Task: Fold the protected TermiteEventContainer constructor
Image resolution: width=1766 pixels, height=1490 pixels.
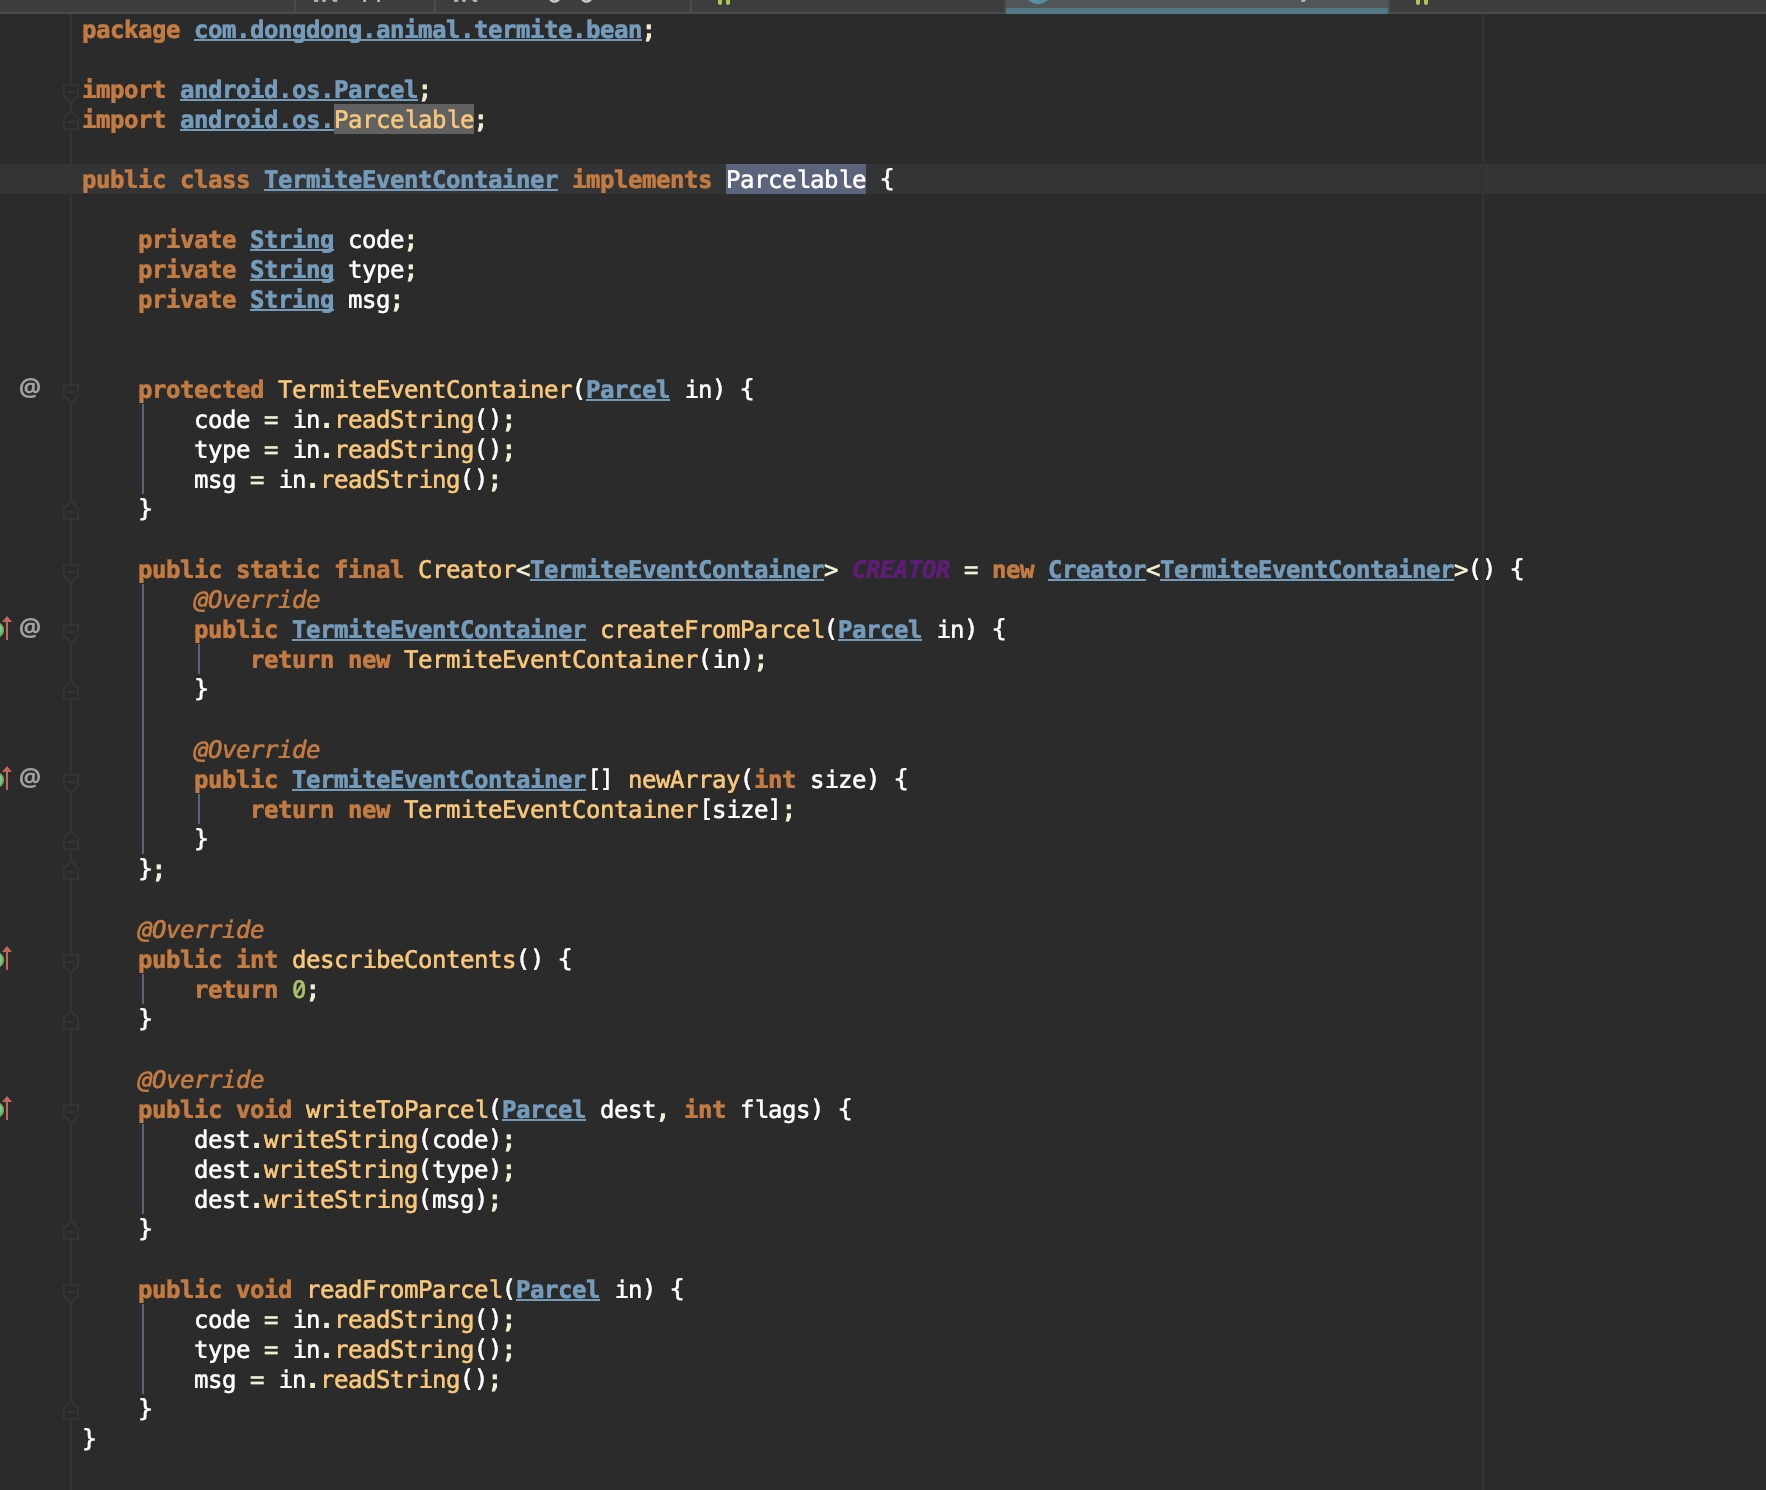Action: [x=70, y=392]
